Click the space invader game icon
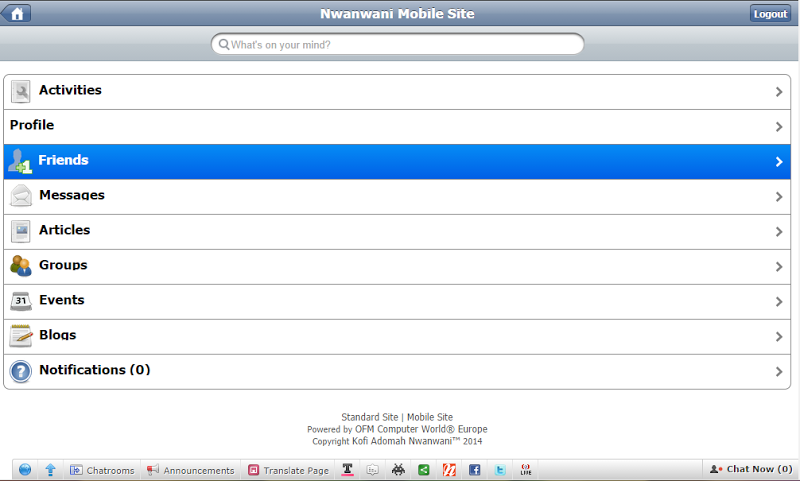 tap(398, 470)
